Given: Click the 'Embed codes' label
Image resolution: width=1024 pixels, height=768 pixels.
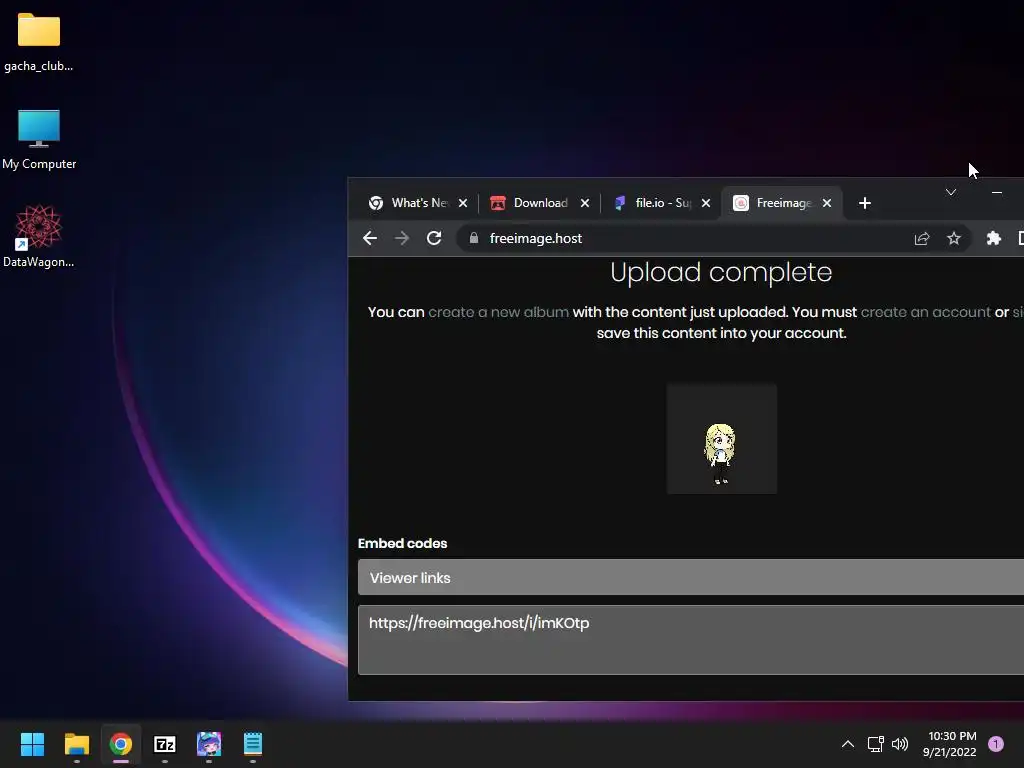Looking at the screenshot, I should tap(402, 543).
